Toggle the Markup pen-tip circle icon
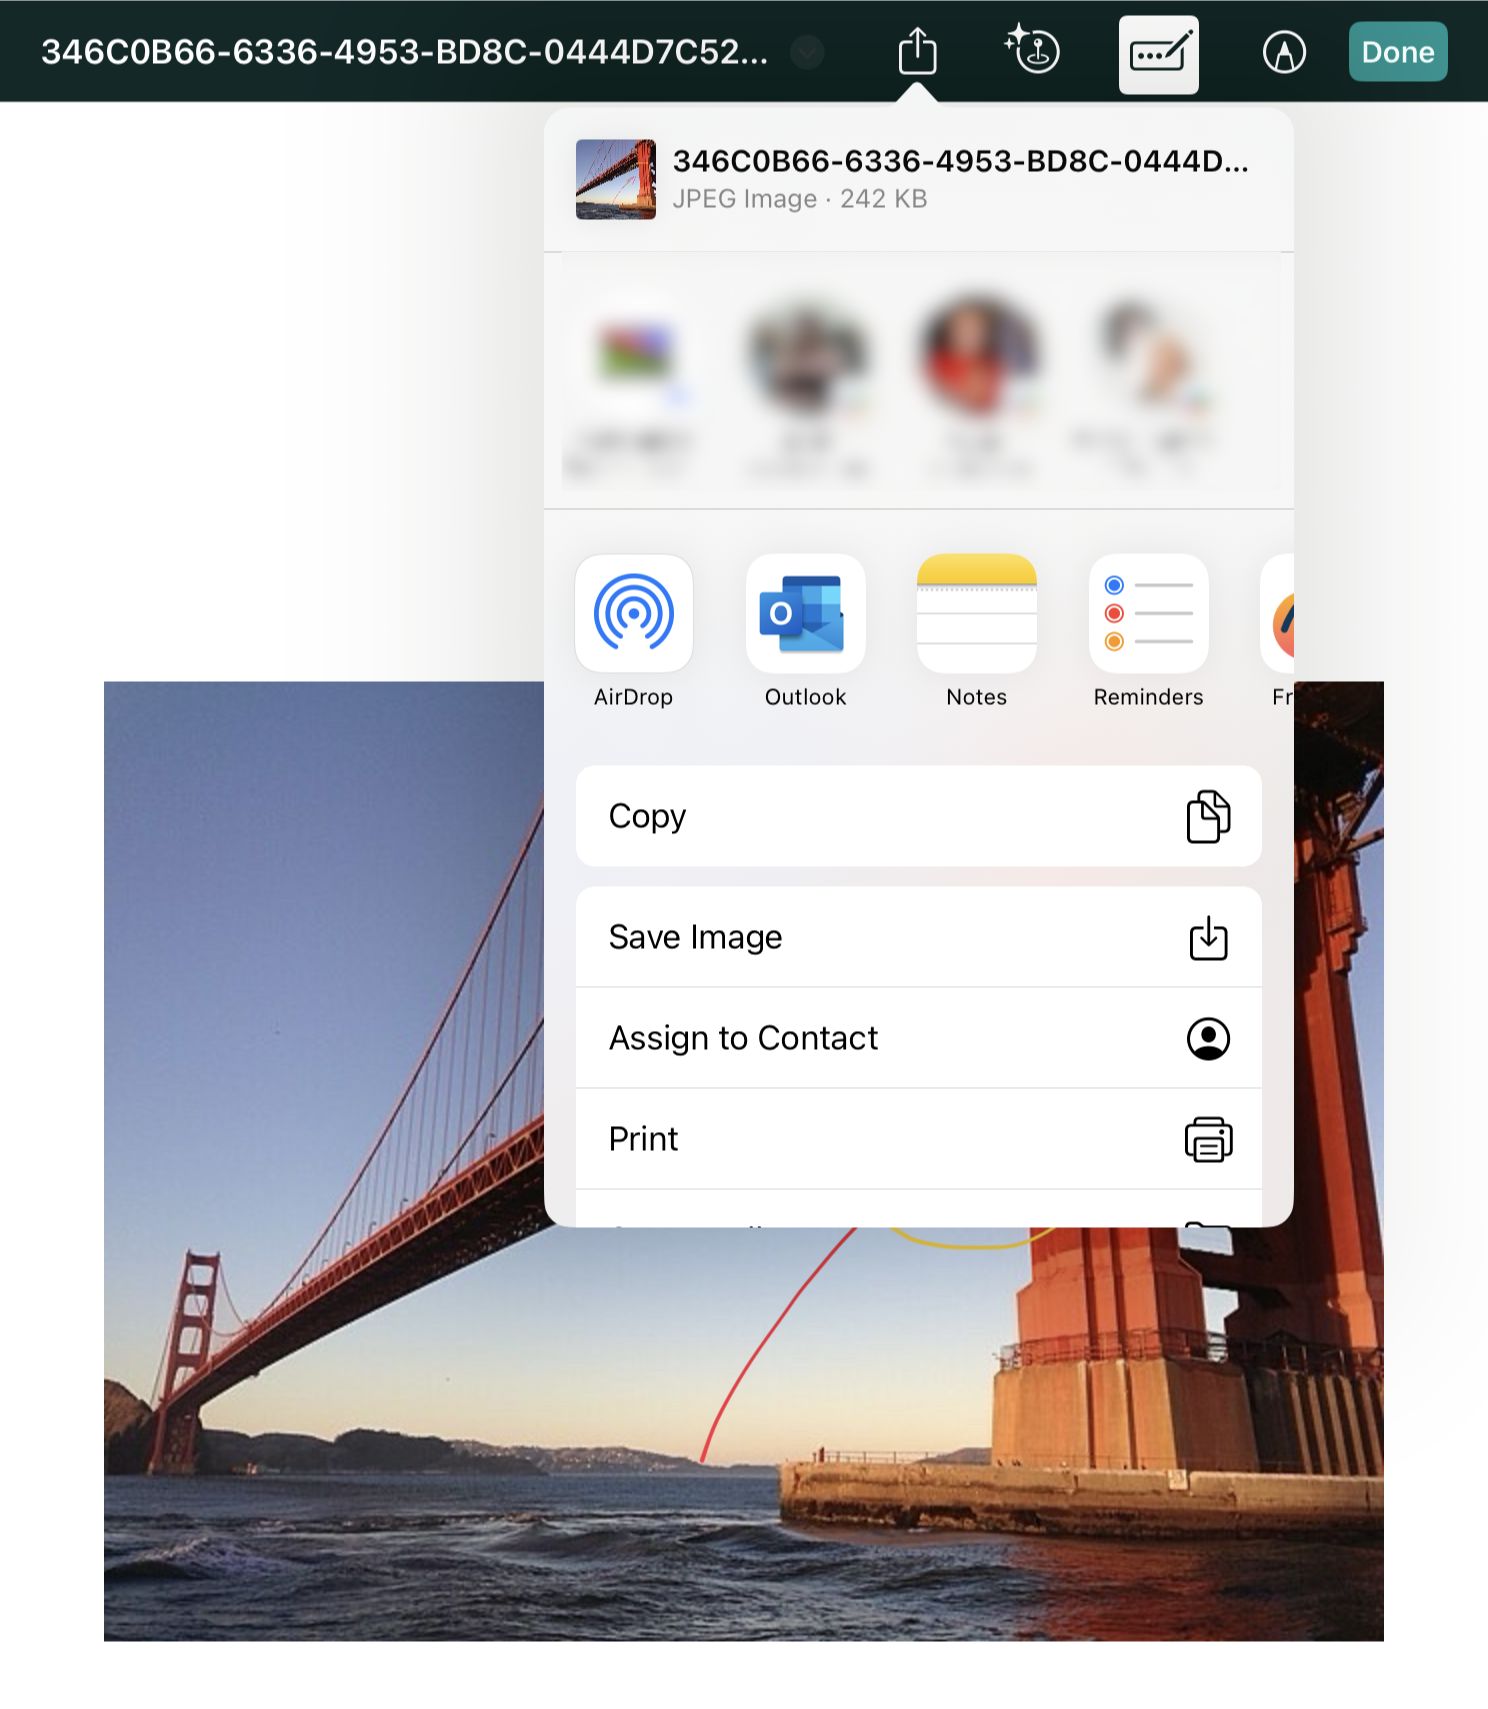This screenshot has width=1488, height=1709. (x=1284, y=52)
